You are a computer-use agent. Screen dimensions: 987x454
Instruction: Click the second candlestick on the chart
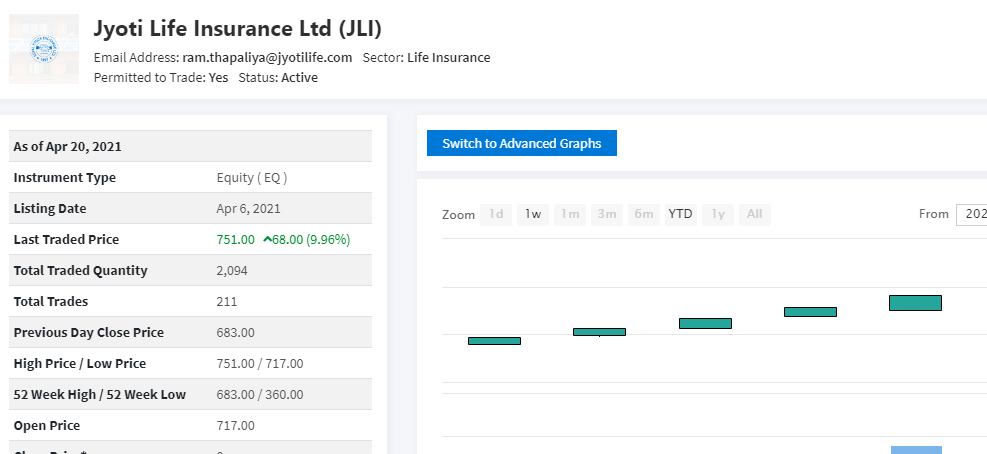pos(599,332)
